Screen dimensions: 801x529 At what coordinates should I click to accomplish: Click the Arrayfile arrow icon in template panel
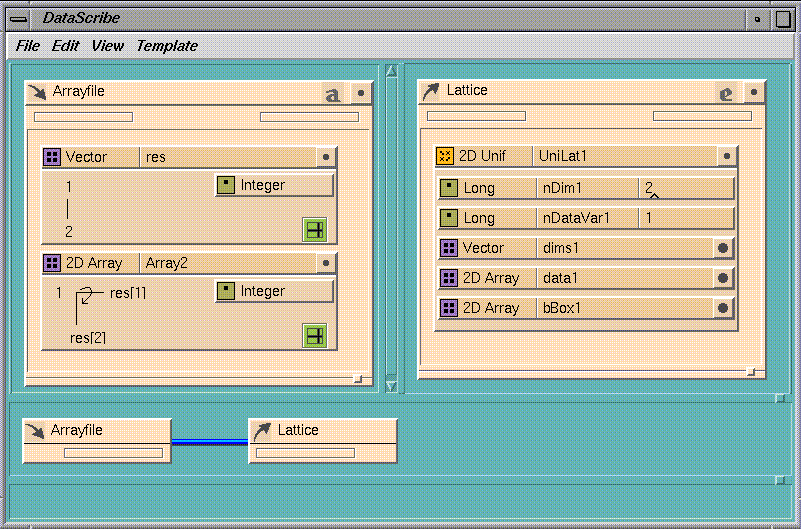(36, 92)
